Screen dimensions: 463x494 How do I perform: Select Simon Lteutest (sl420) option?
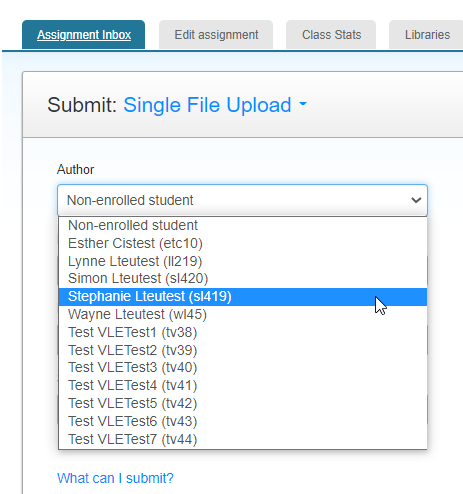click(243, 278)
